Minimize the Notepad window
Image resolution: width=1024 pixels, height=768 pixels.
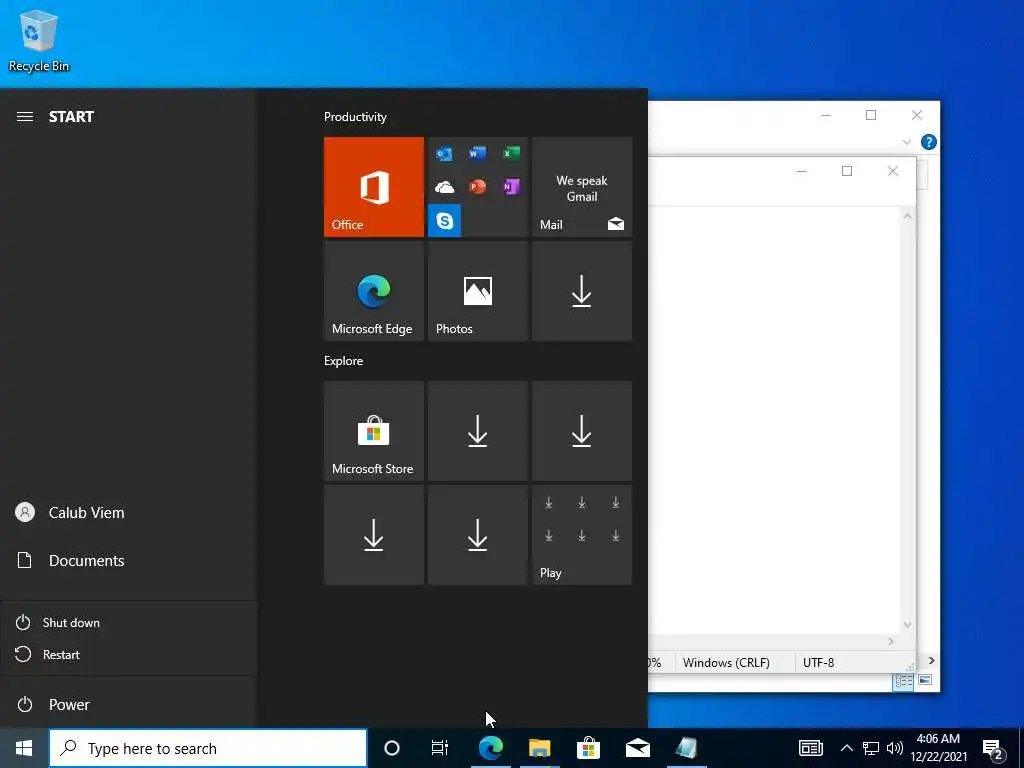(x=802, y=171)
